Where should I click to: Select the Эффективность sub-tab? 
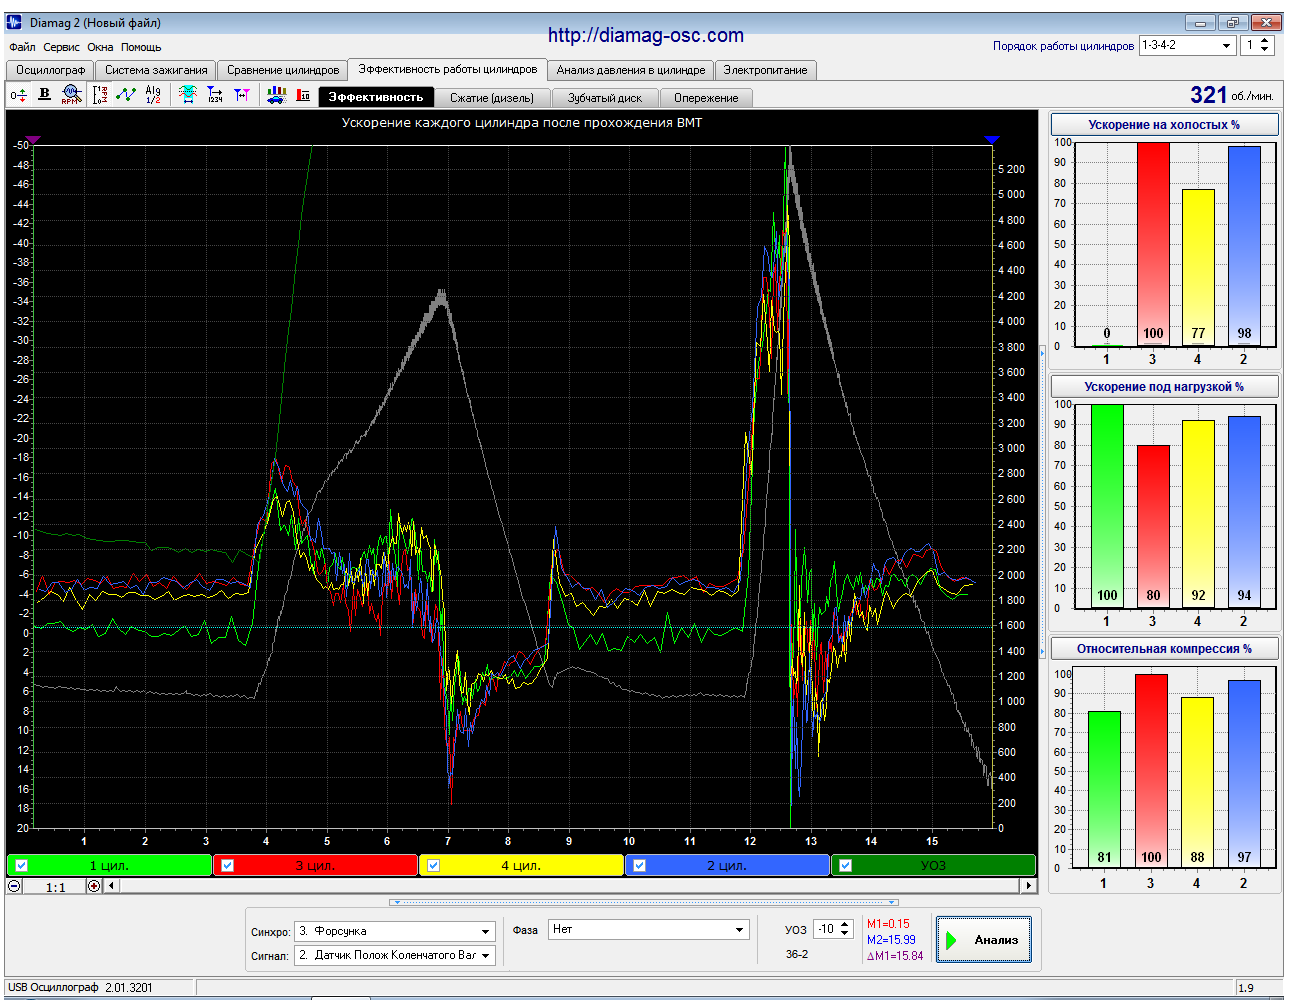point(376,97)
